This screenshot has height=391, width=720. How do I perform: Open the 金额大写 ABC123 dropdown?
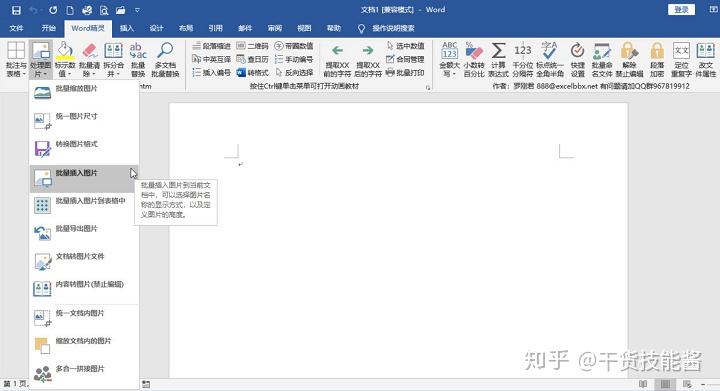[x=449, y=59]
